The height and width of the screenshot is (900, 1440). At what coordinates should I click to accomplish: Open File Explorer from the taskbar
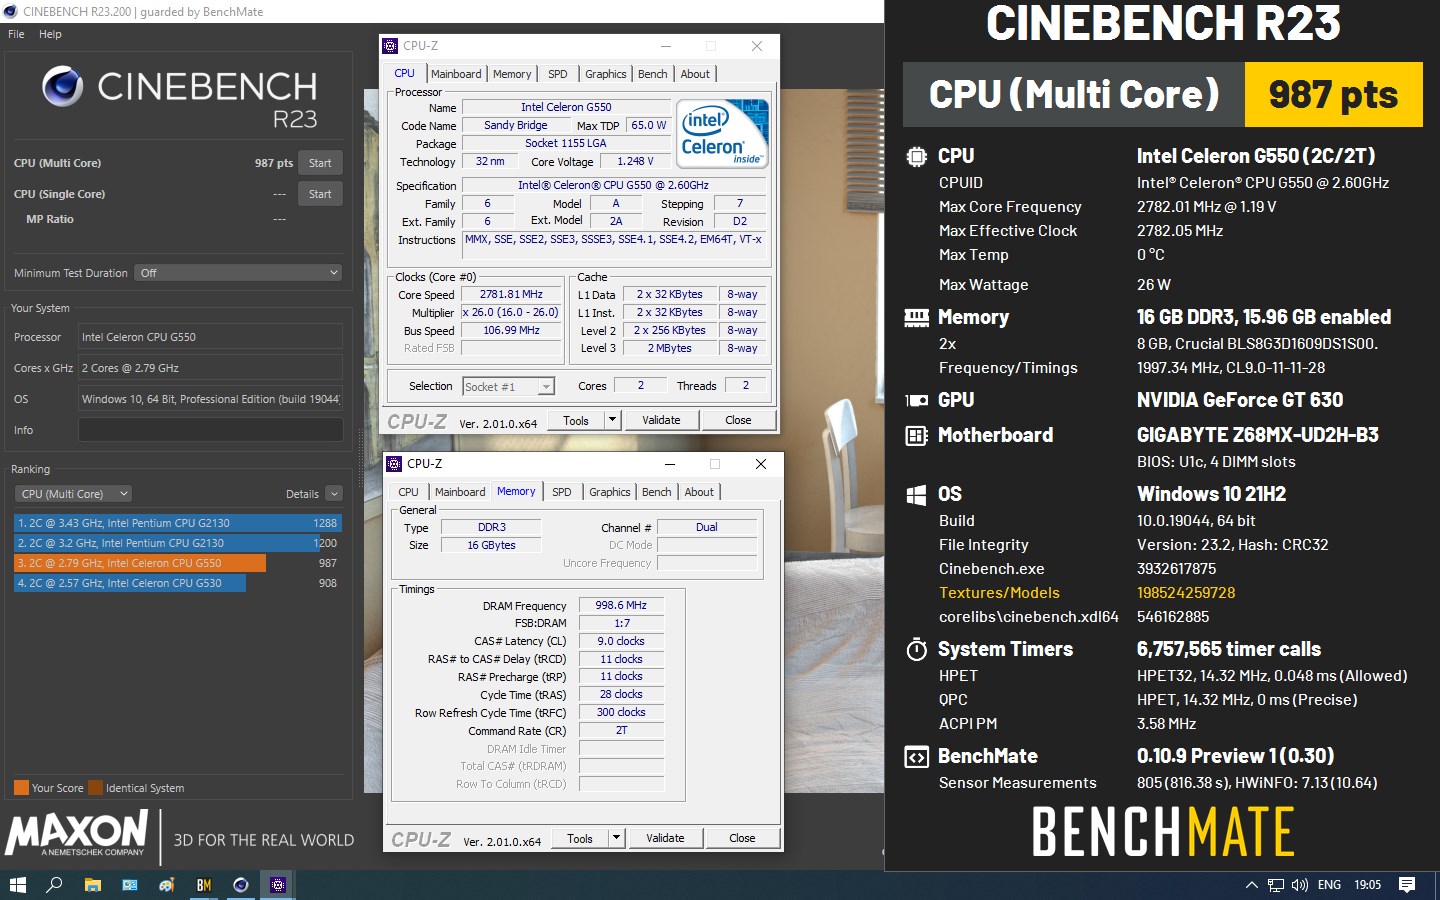[92, 885]
